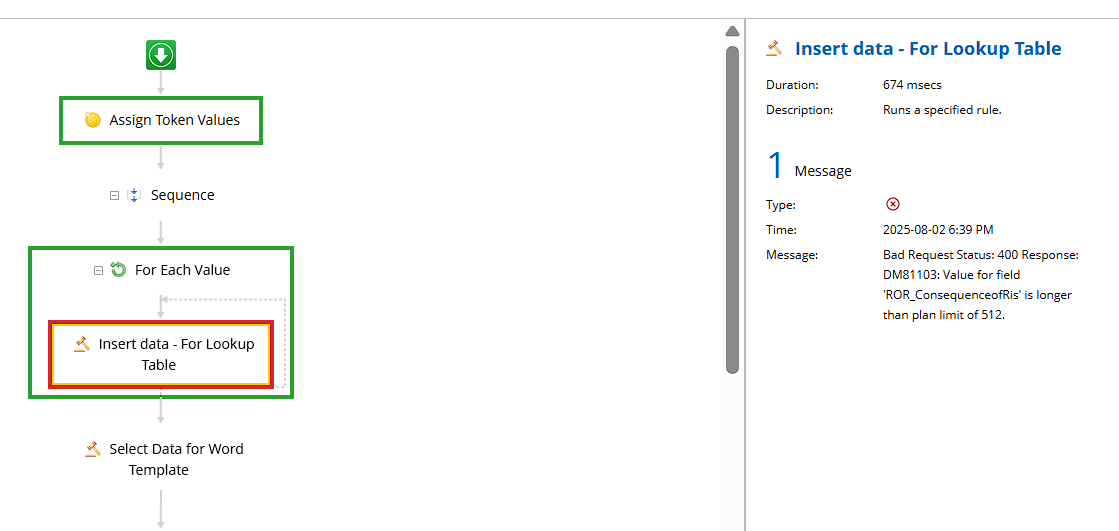Click the green start arrow icon
Image resolution: width=1119 pixels, height=531 pixels.
[161, 55]
